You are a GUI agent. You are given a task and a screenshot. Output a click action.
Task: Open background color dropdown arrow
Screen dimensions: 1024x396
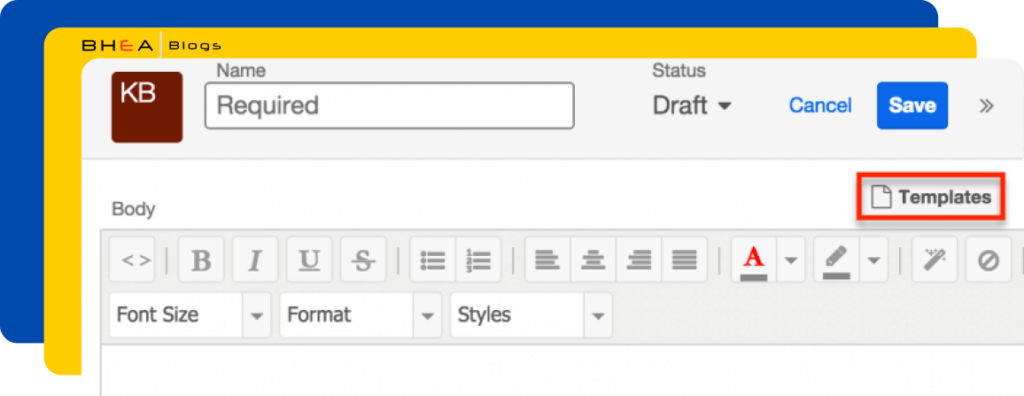point(874,259)
